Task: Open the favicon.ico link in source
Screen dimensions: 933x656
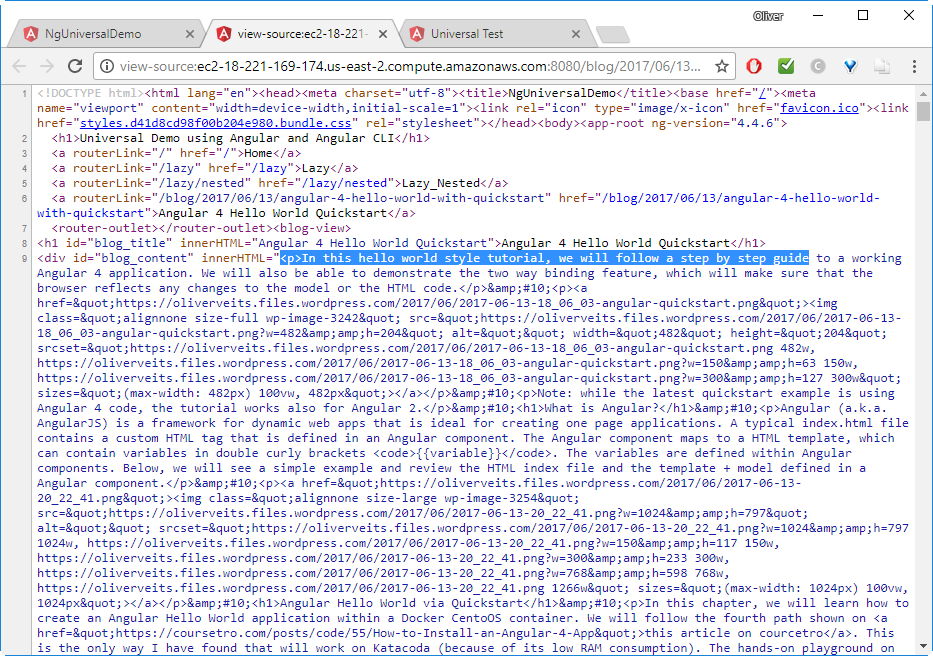Action: coord(819,108)
